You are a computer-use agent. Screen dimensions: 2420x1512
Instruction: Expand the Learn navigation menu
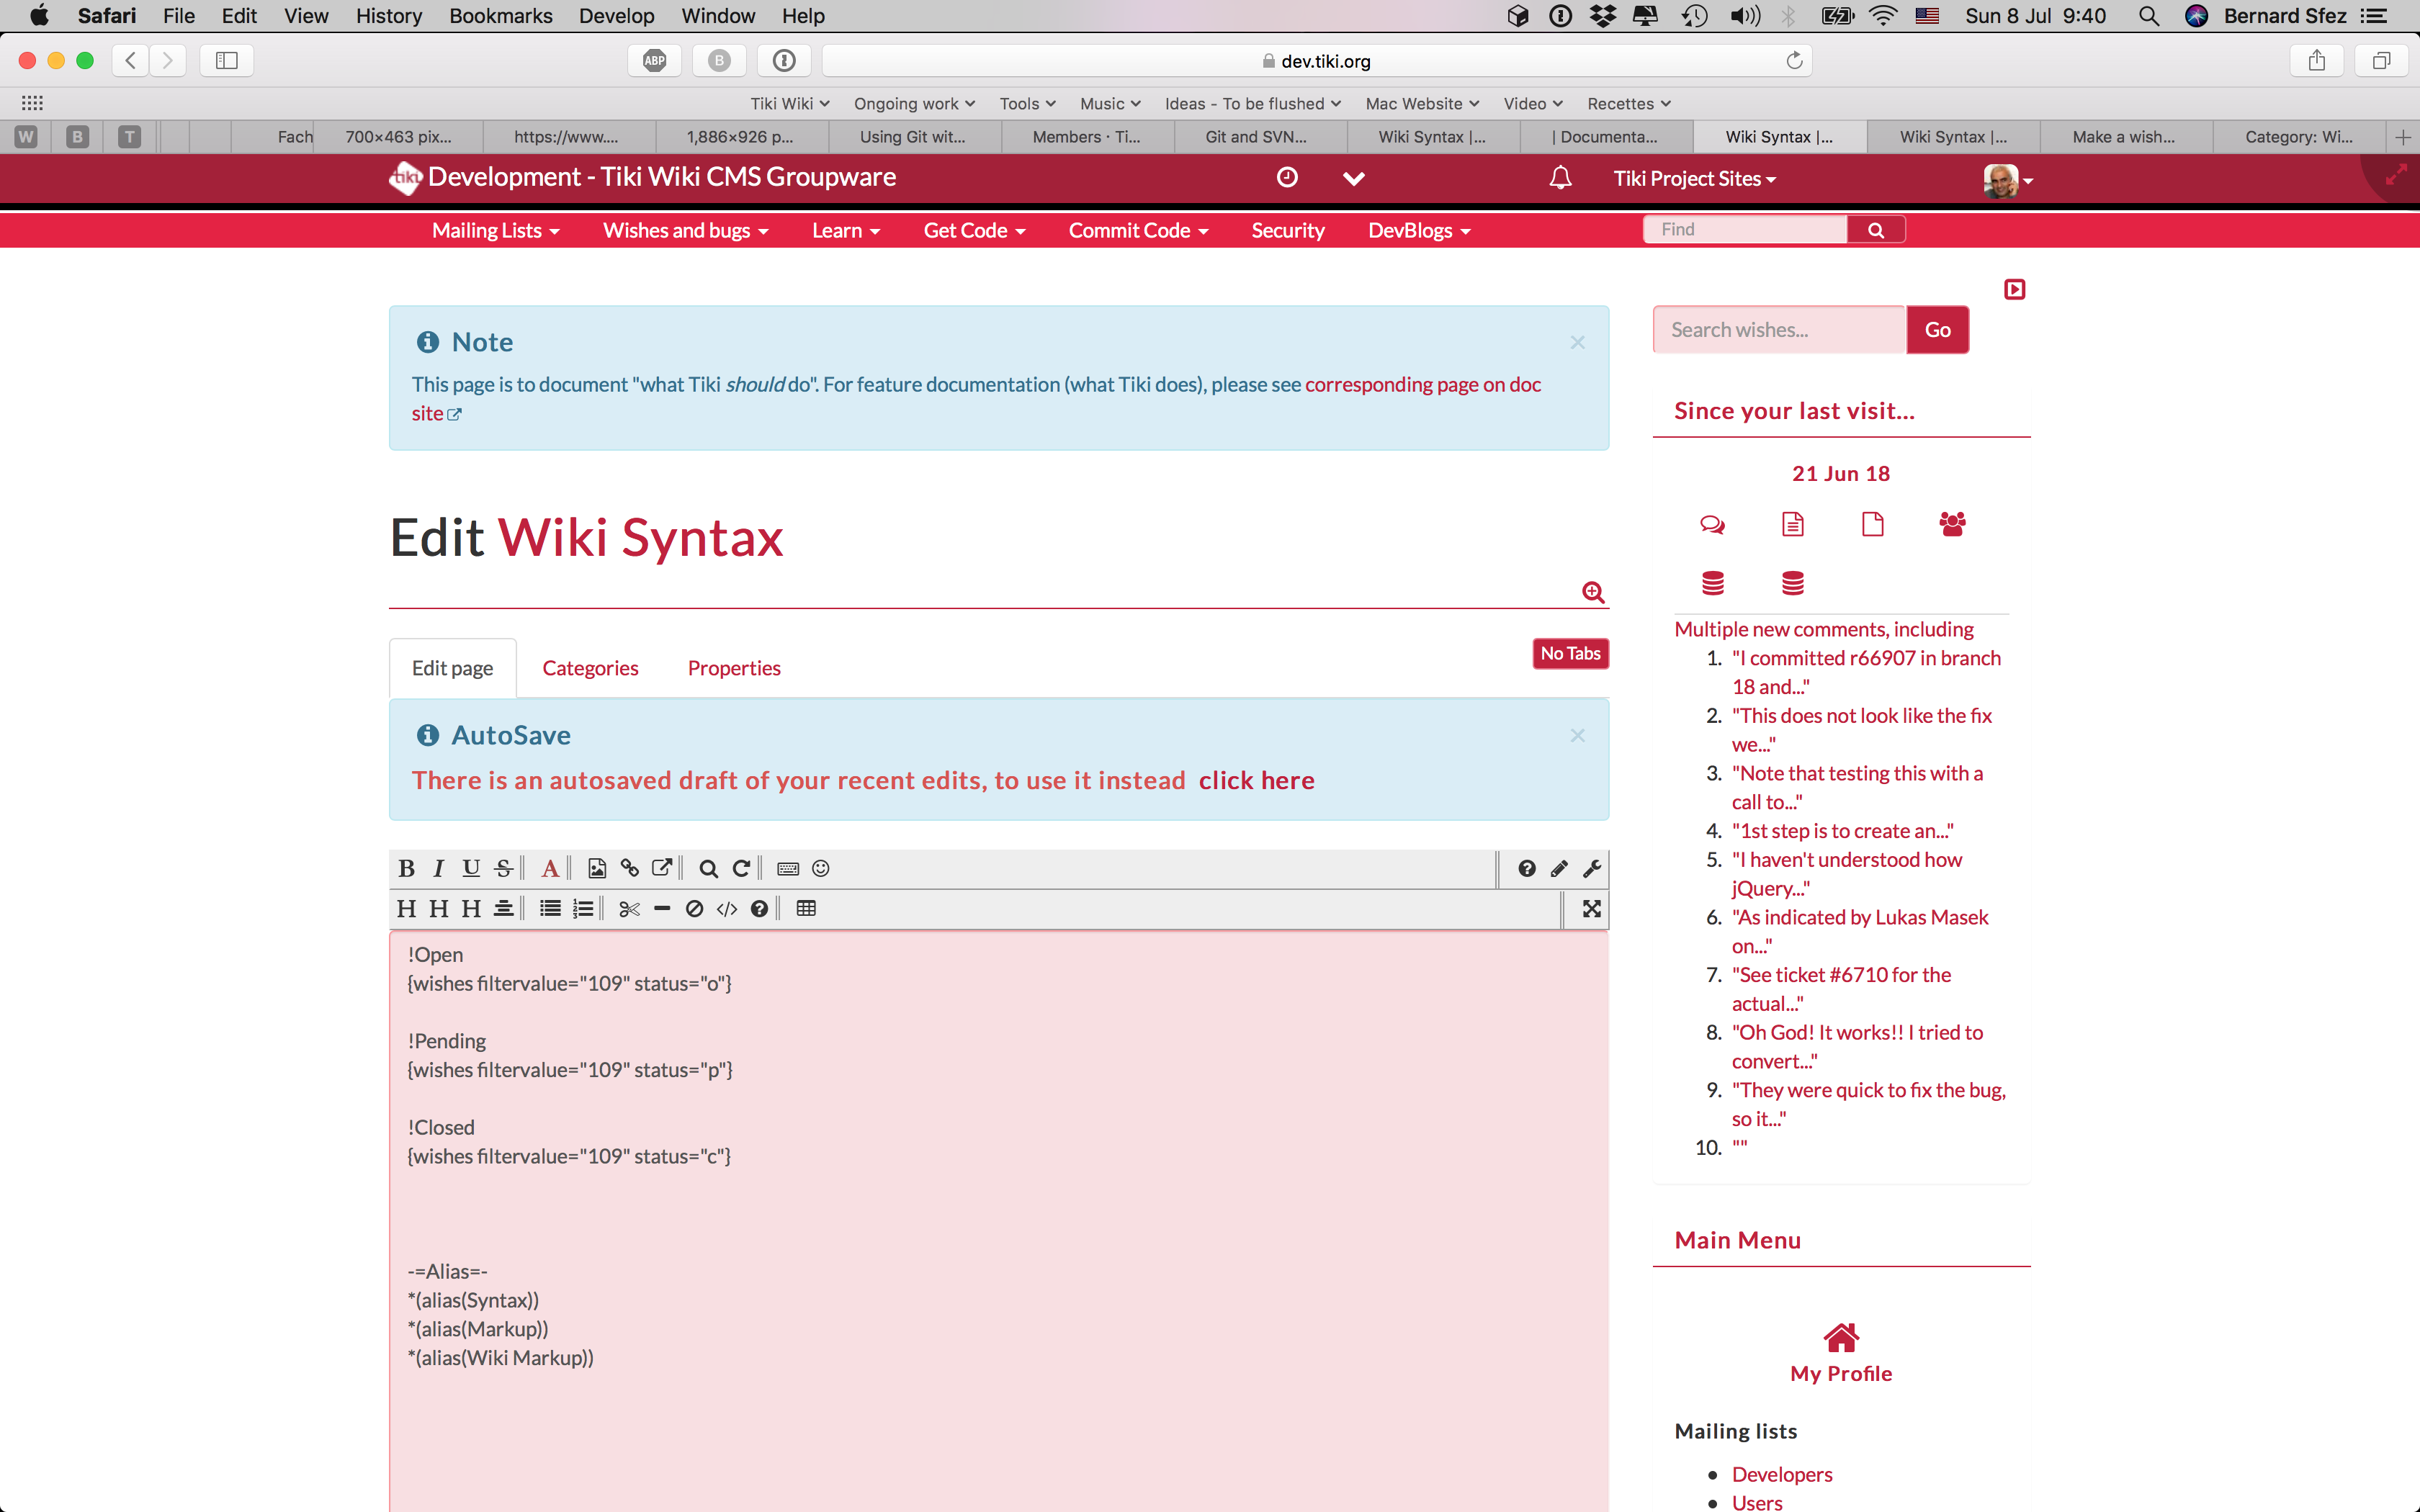[x=846, y=230]
